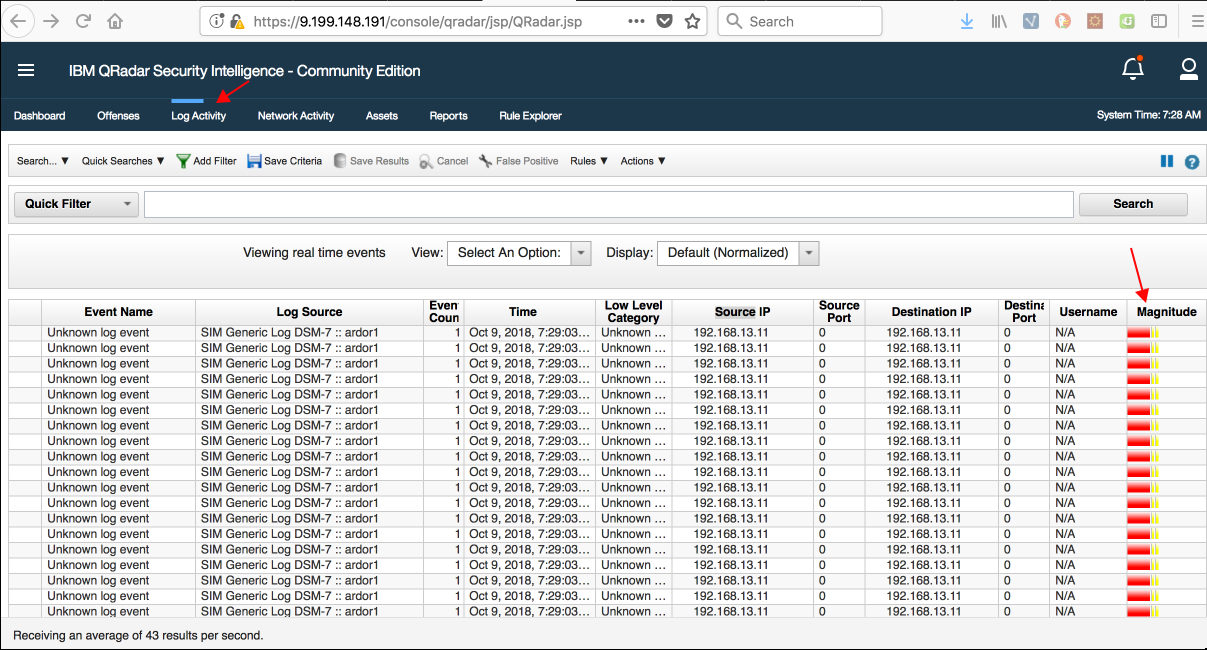
Task: Open the Actions menu
Action: 643,160
